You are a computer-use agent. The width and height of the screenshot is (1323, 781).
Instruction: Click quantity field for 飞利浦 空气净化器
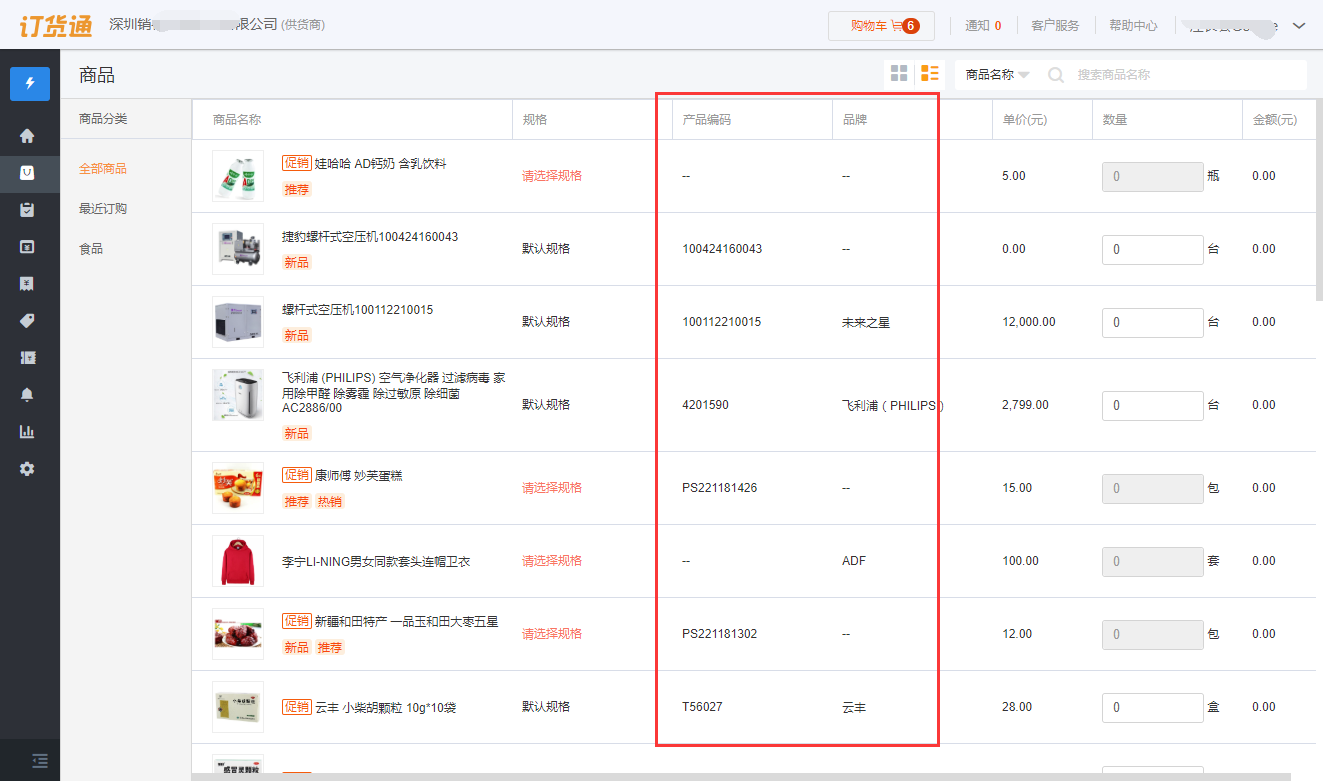(1152, 406)
